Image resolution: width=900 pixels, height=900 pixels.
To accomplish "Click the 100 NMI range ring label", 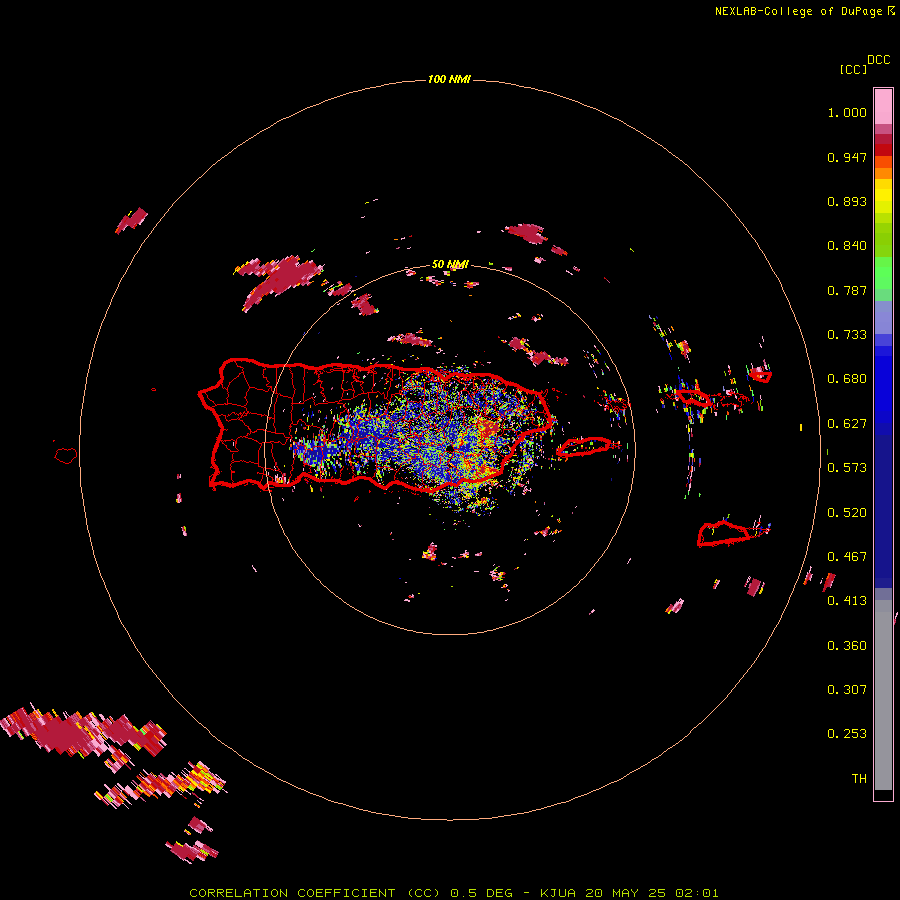I will click(449, 79).
